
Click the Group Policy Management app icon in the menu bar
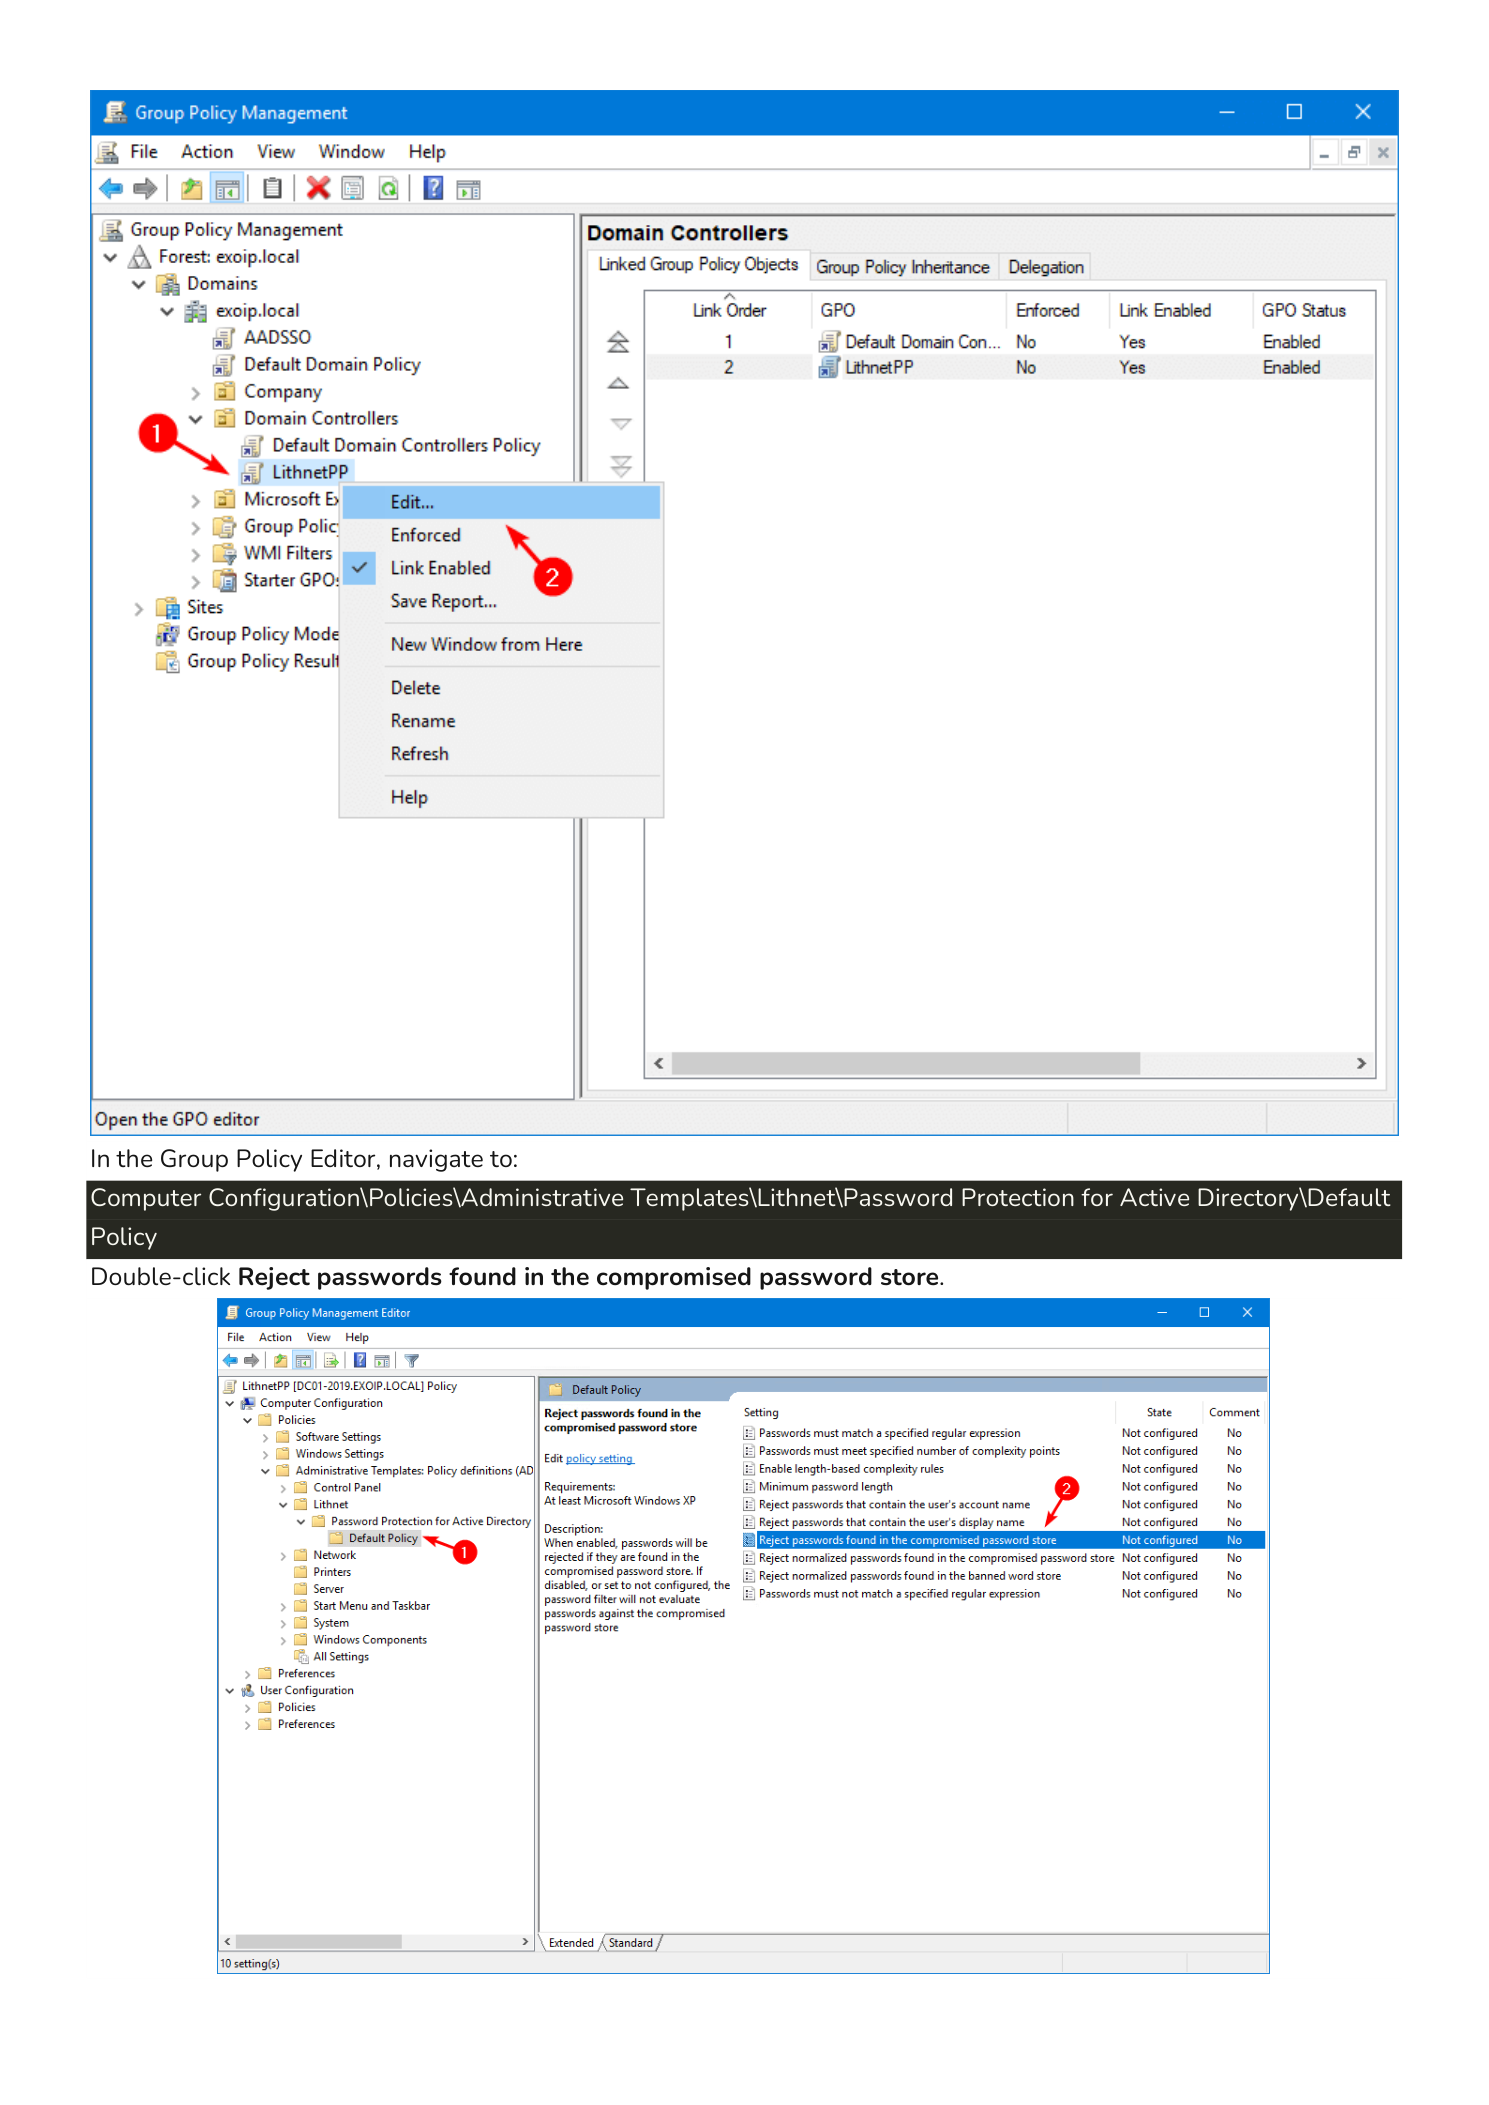(107, 152)
